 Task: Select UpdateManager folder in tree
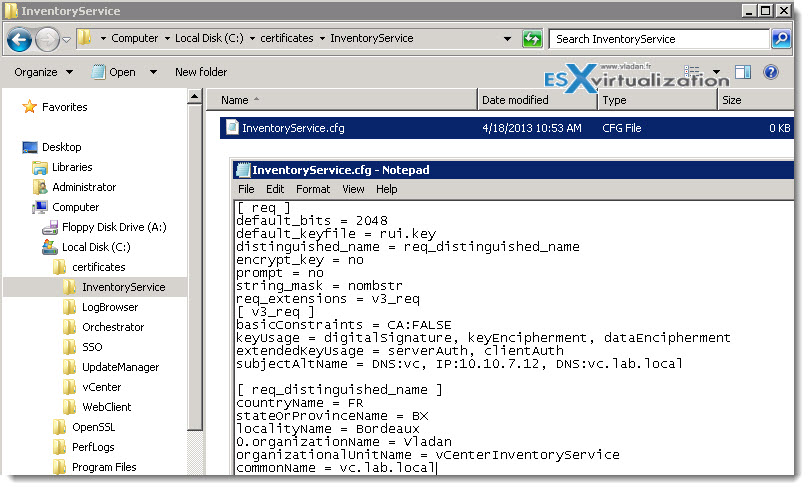point(120,367)
